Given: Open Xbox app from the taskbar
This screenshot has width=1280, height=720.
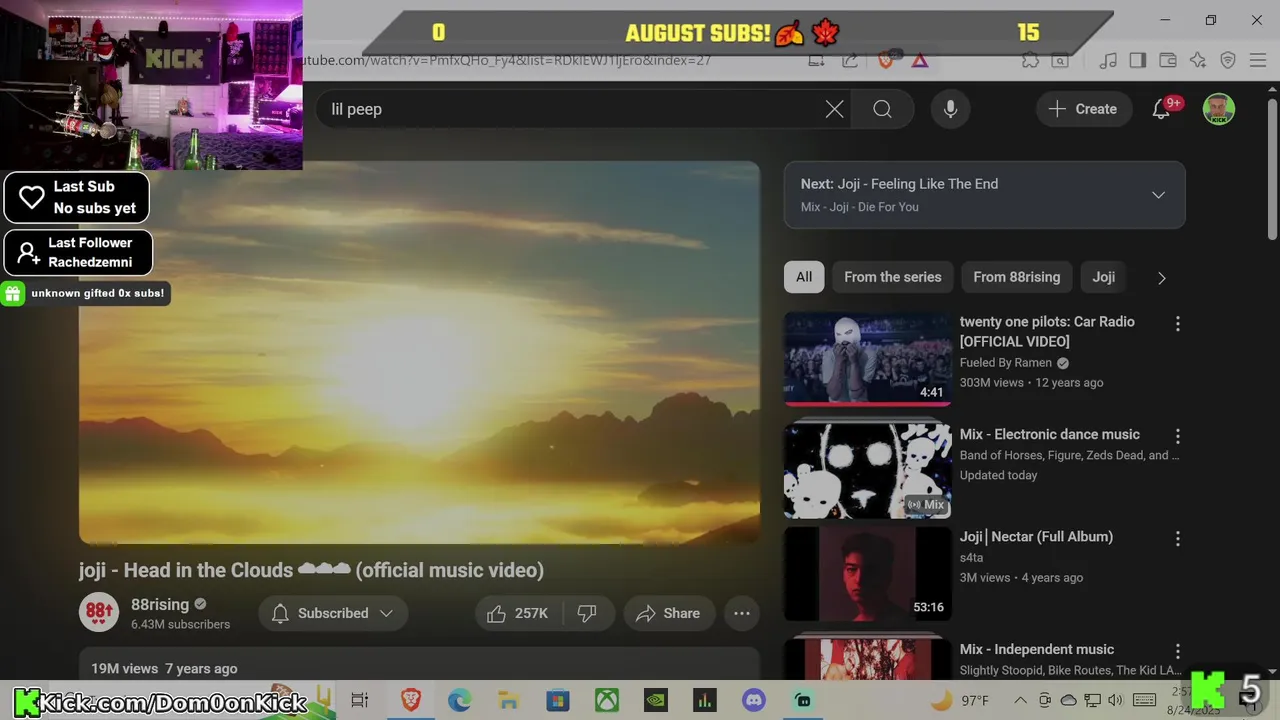Looking at the screenshot, I should 607,700.
